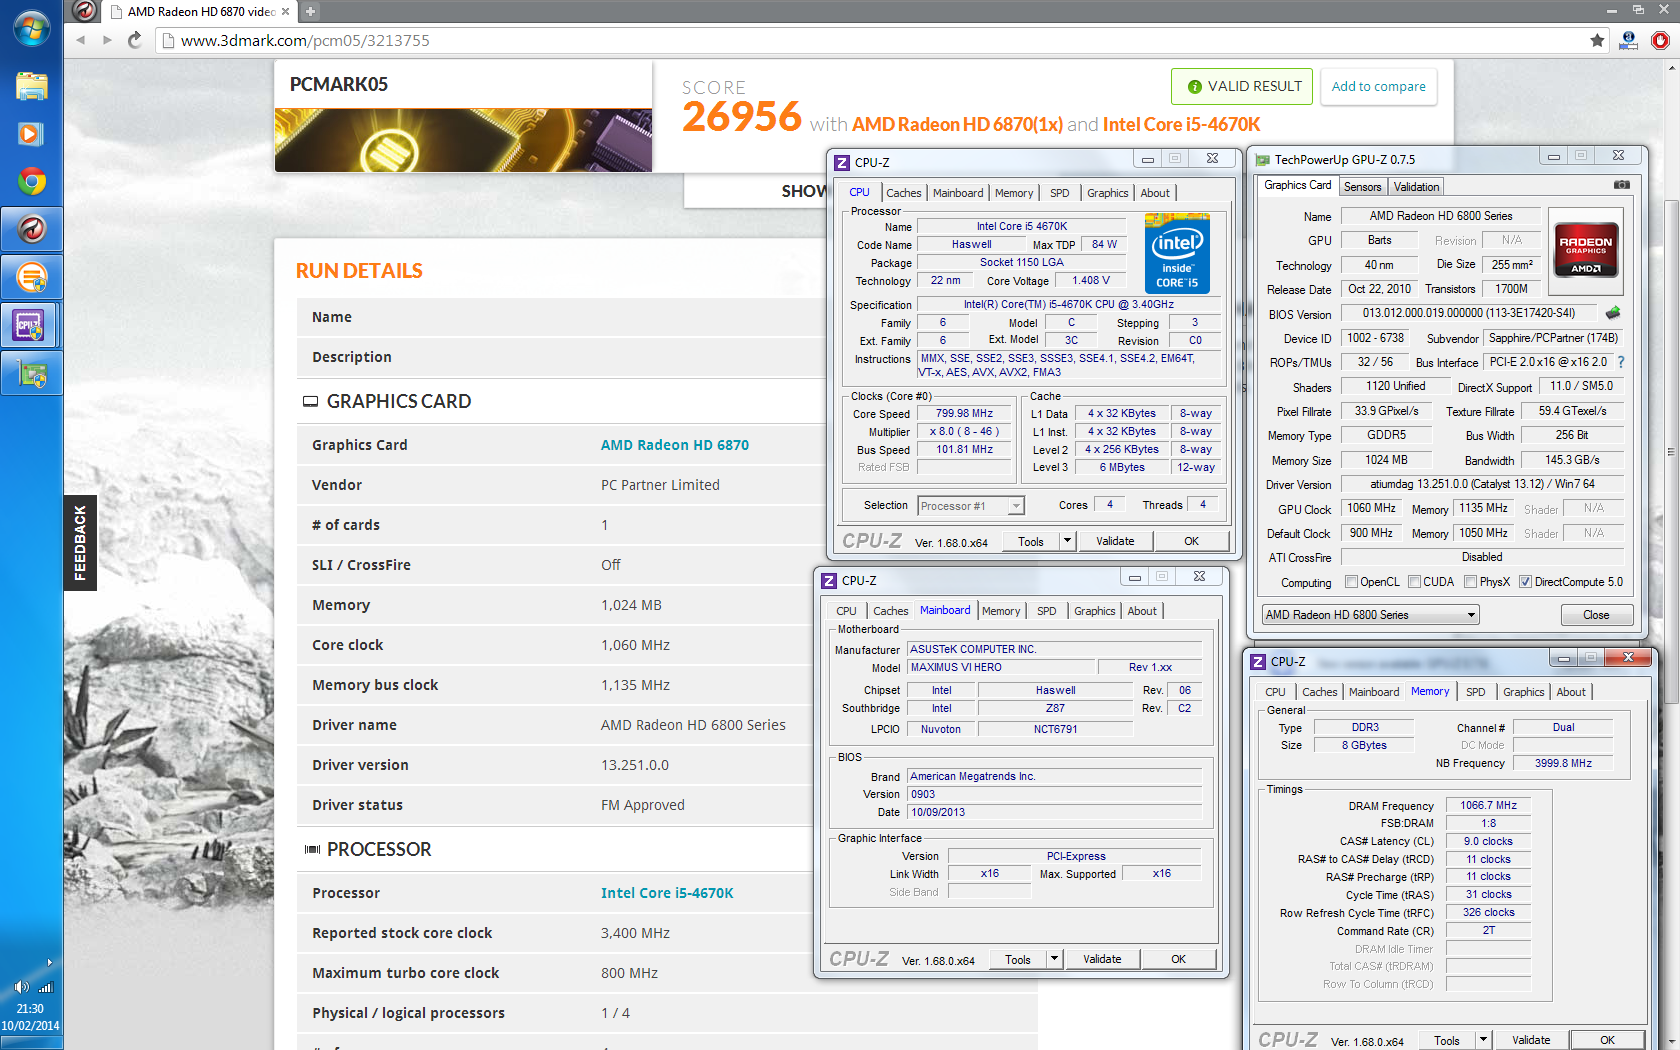Image resolution: width=1680 pixels, height=1050 pixels.
Task: Launch Google Chrome from the taskbar
Action: (31, 182)
